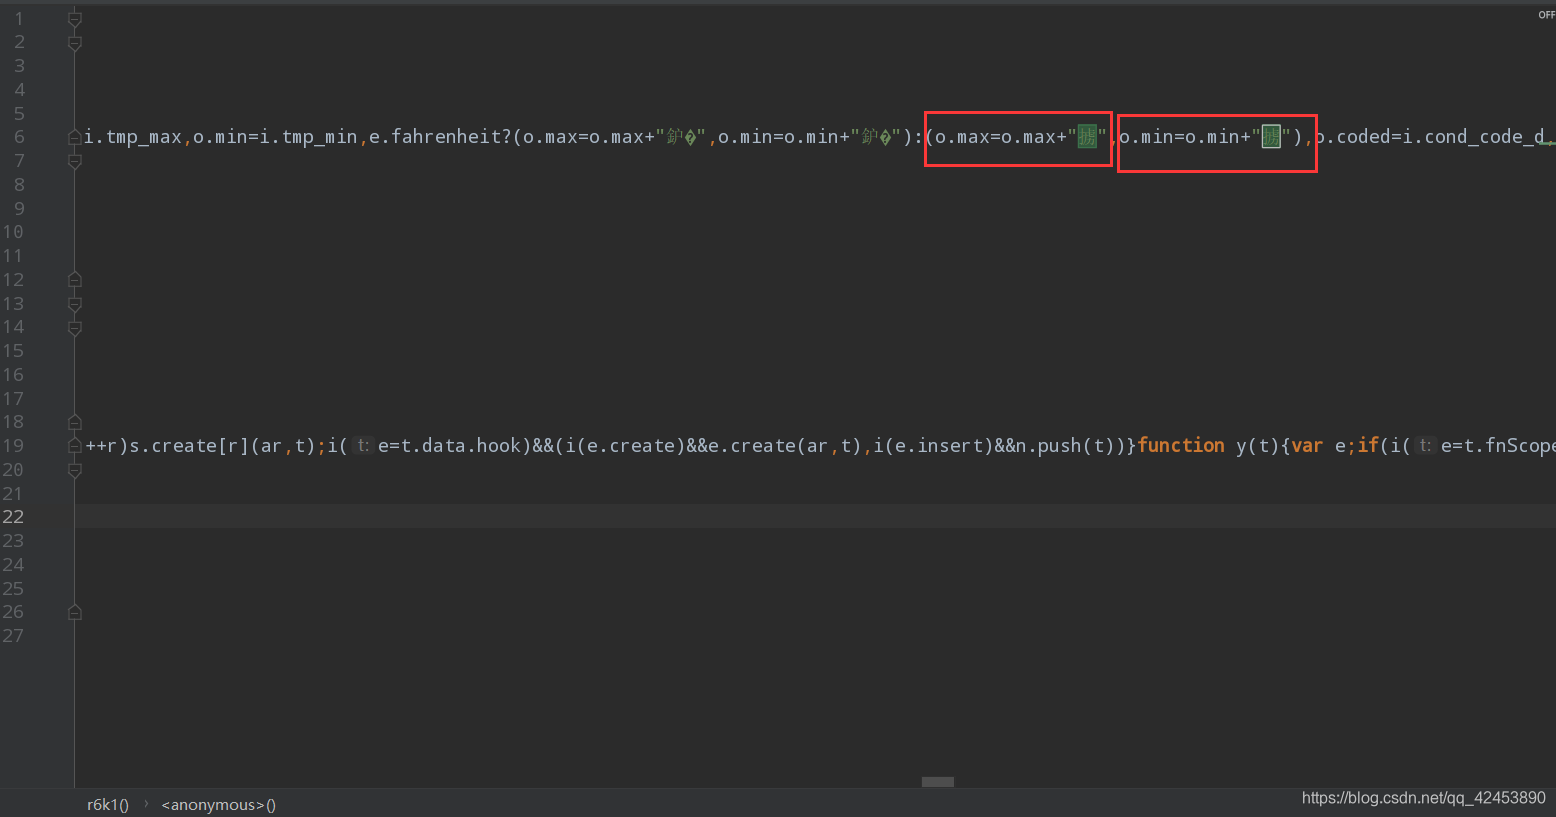
Task: Click 'e=t.data.hook' in line 19
Action: click(449, 446)
